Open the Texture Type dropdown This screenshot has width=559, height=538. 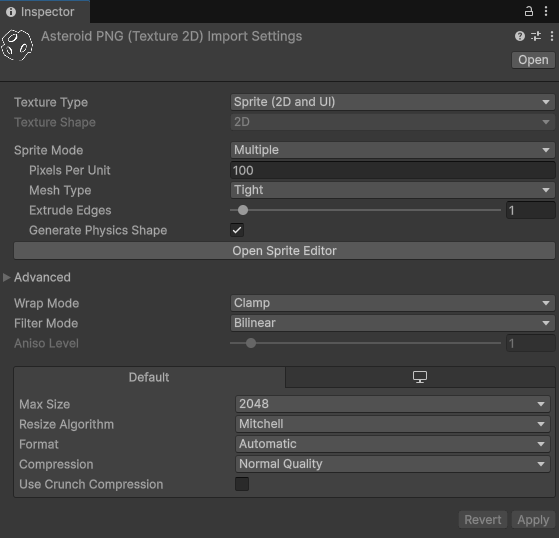[x=393, y=102]
